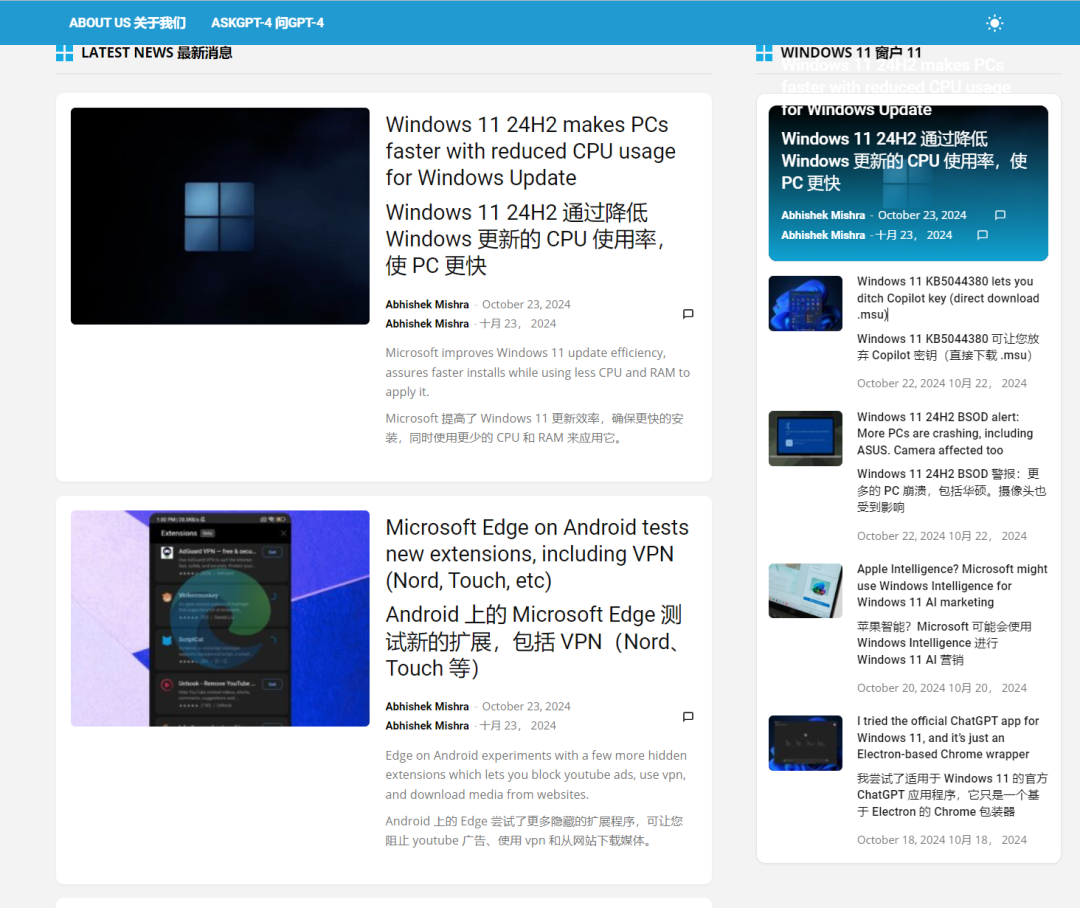Click 'October 20, 2024' date in sidebar
The width and height of the screenshot is (1080, 908).
point(901,688)
